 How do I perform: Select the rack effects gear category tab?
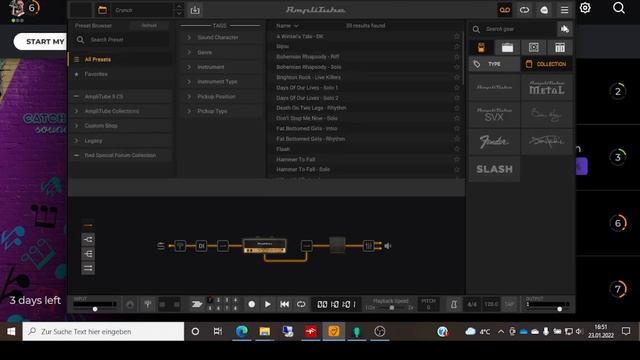click(x=560, y=47)
